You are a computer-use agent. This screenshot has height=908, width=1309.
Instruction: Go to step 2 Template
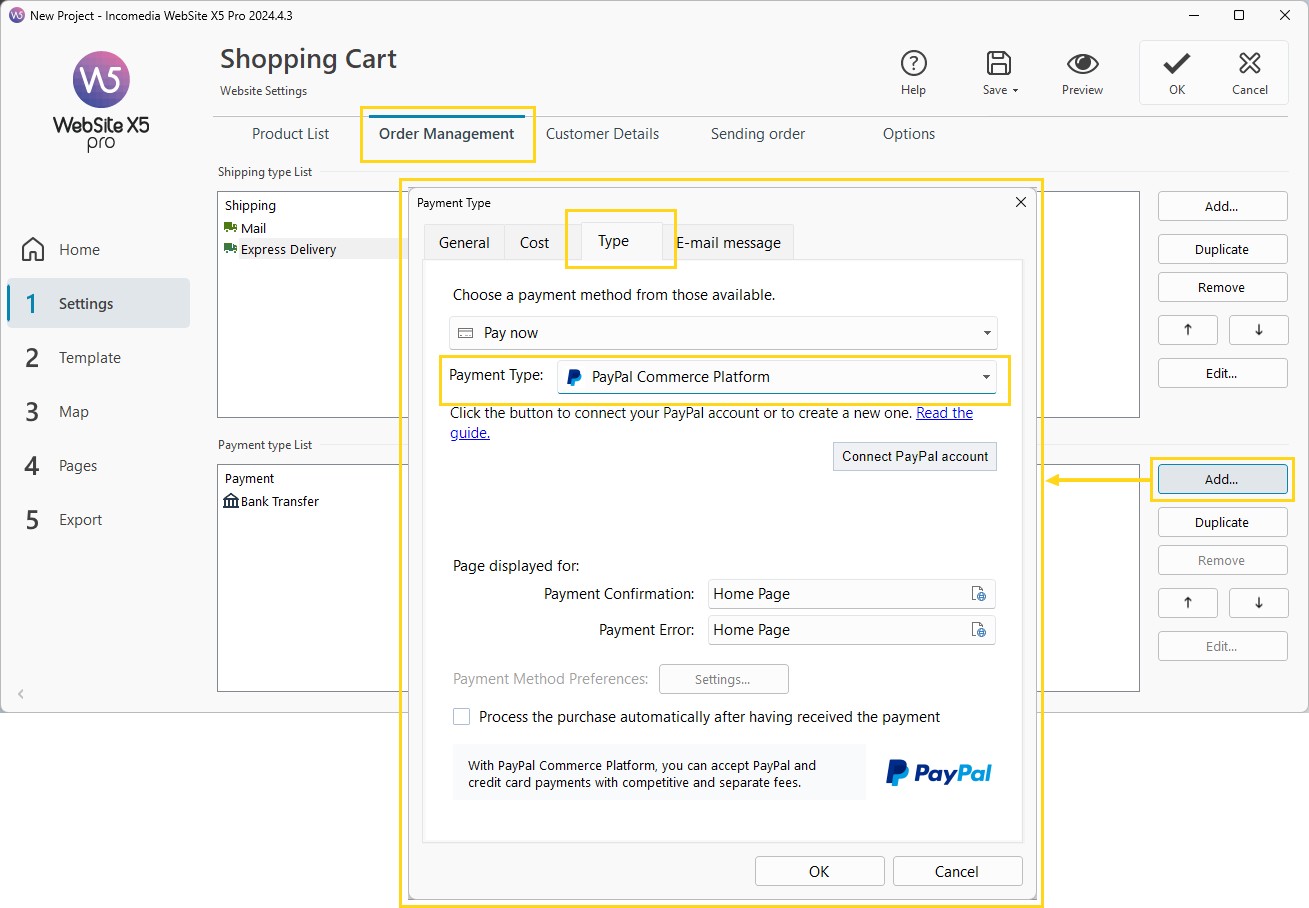(x=98, y=358)
